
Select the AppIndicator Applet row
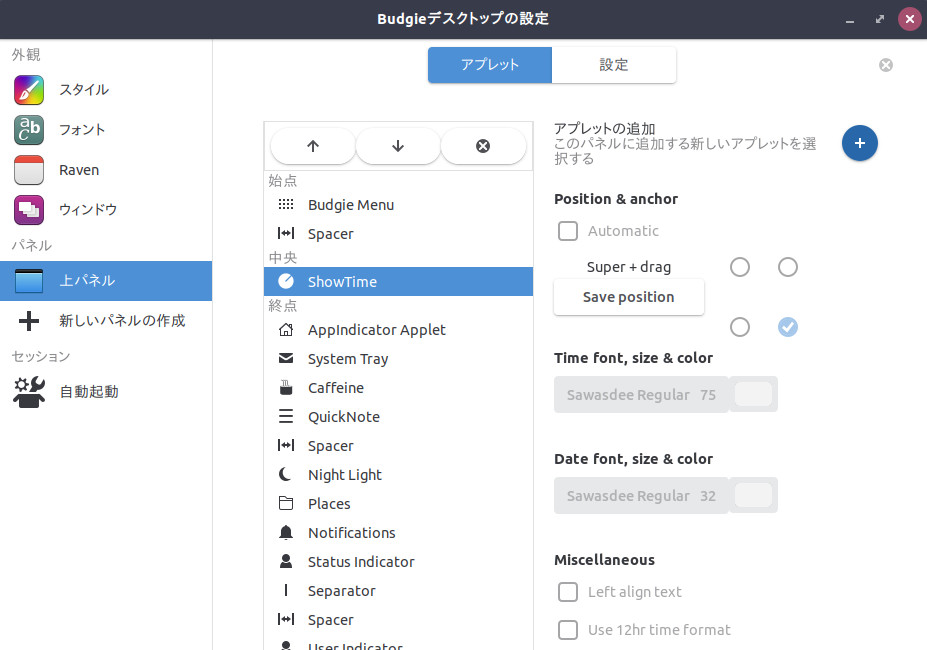(x=398, y=330)
